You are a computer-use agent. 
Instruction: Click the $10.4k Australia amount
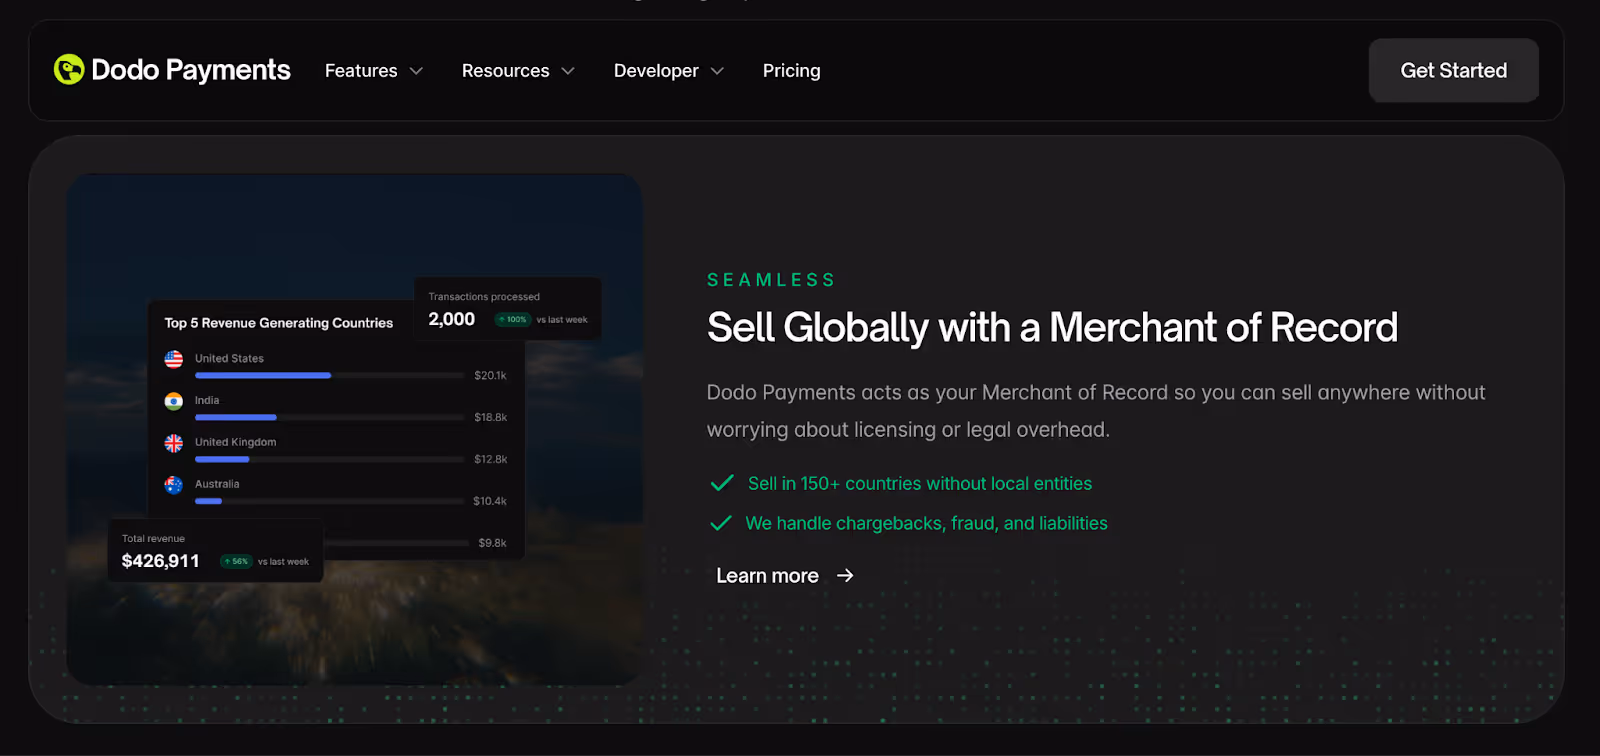click(490, 502)
